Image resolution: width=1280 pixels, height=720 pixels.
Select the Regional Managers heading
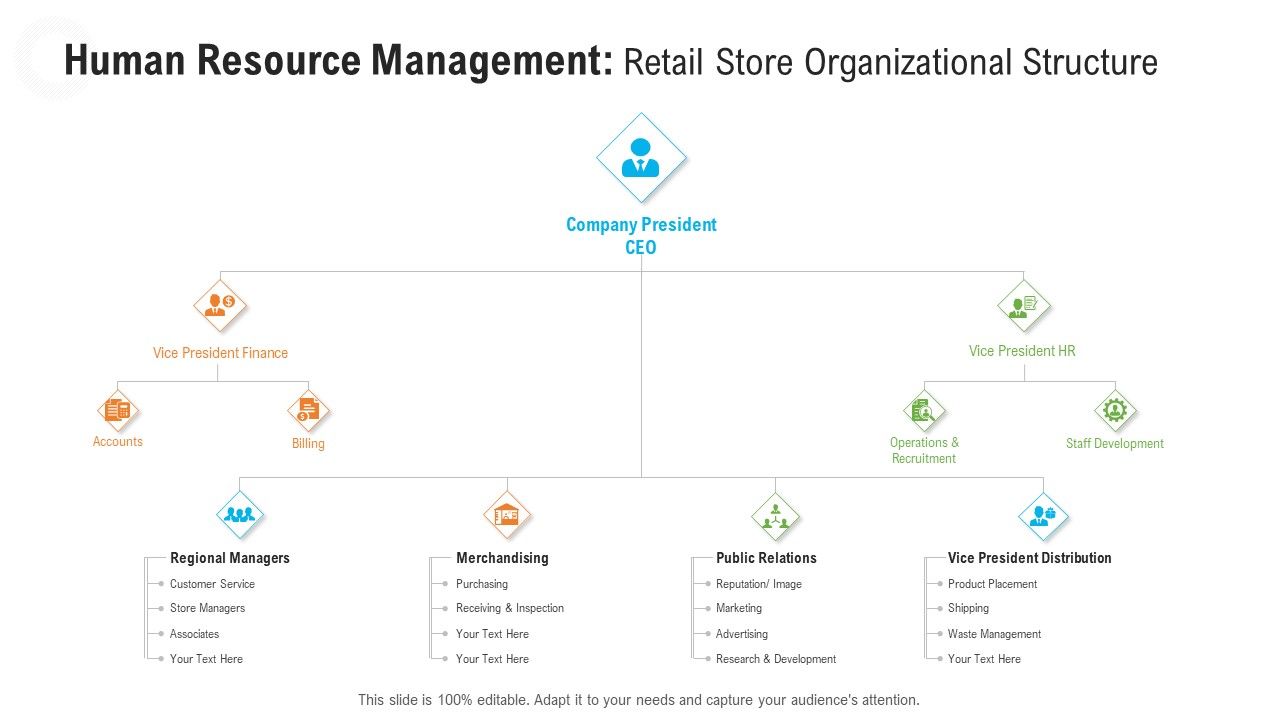tap(230, 558)
